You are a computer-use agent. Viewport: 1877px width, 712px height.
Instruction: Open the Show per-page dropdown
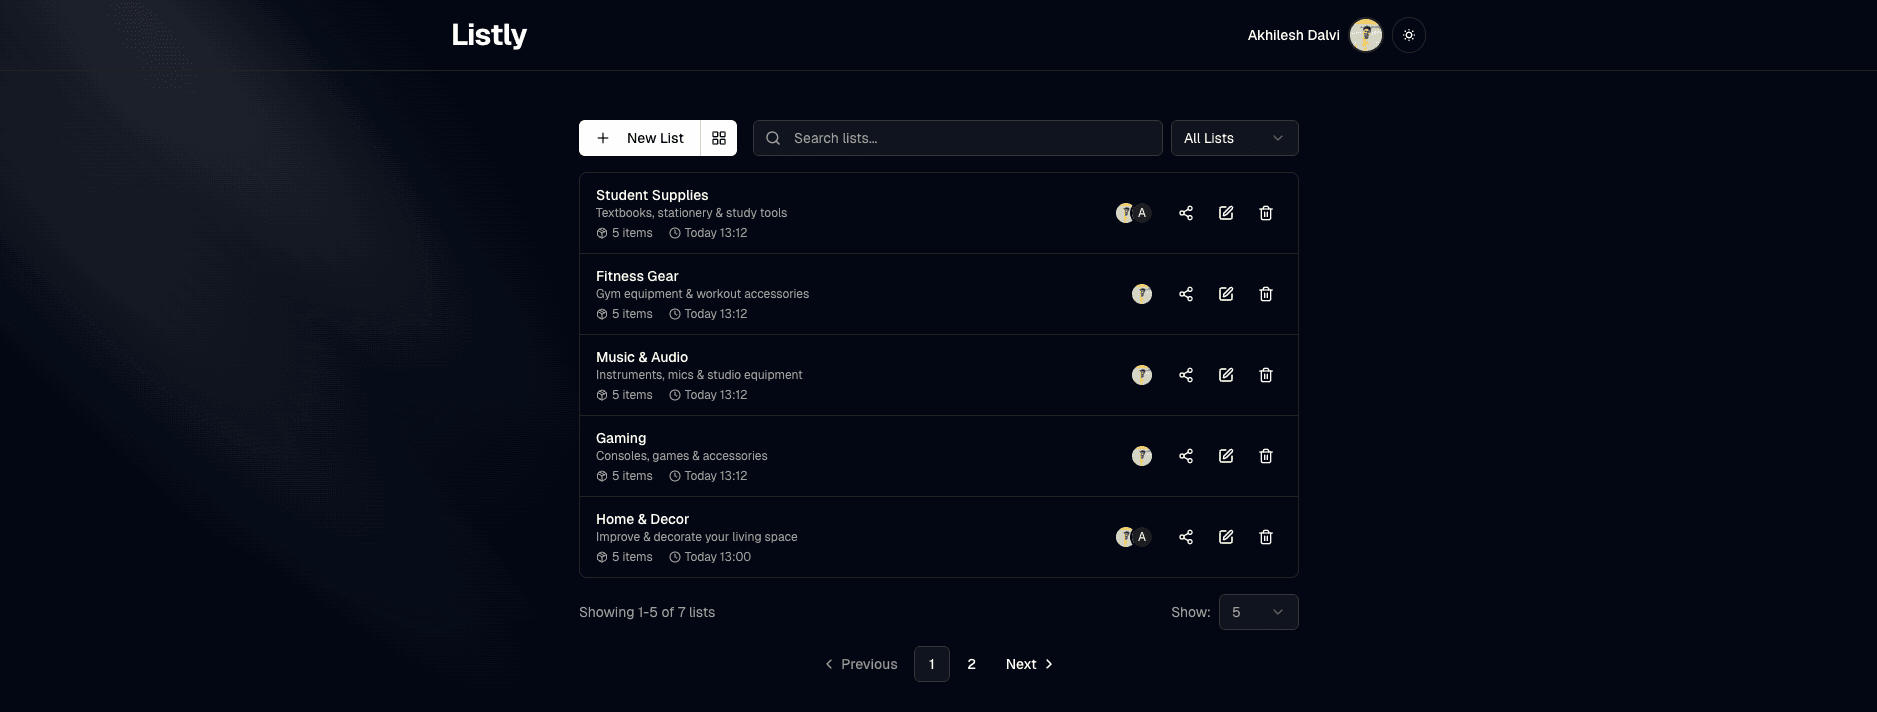(x=1257, y=611)
